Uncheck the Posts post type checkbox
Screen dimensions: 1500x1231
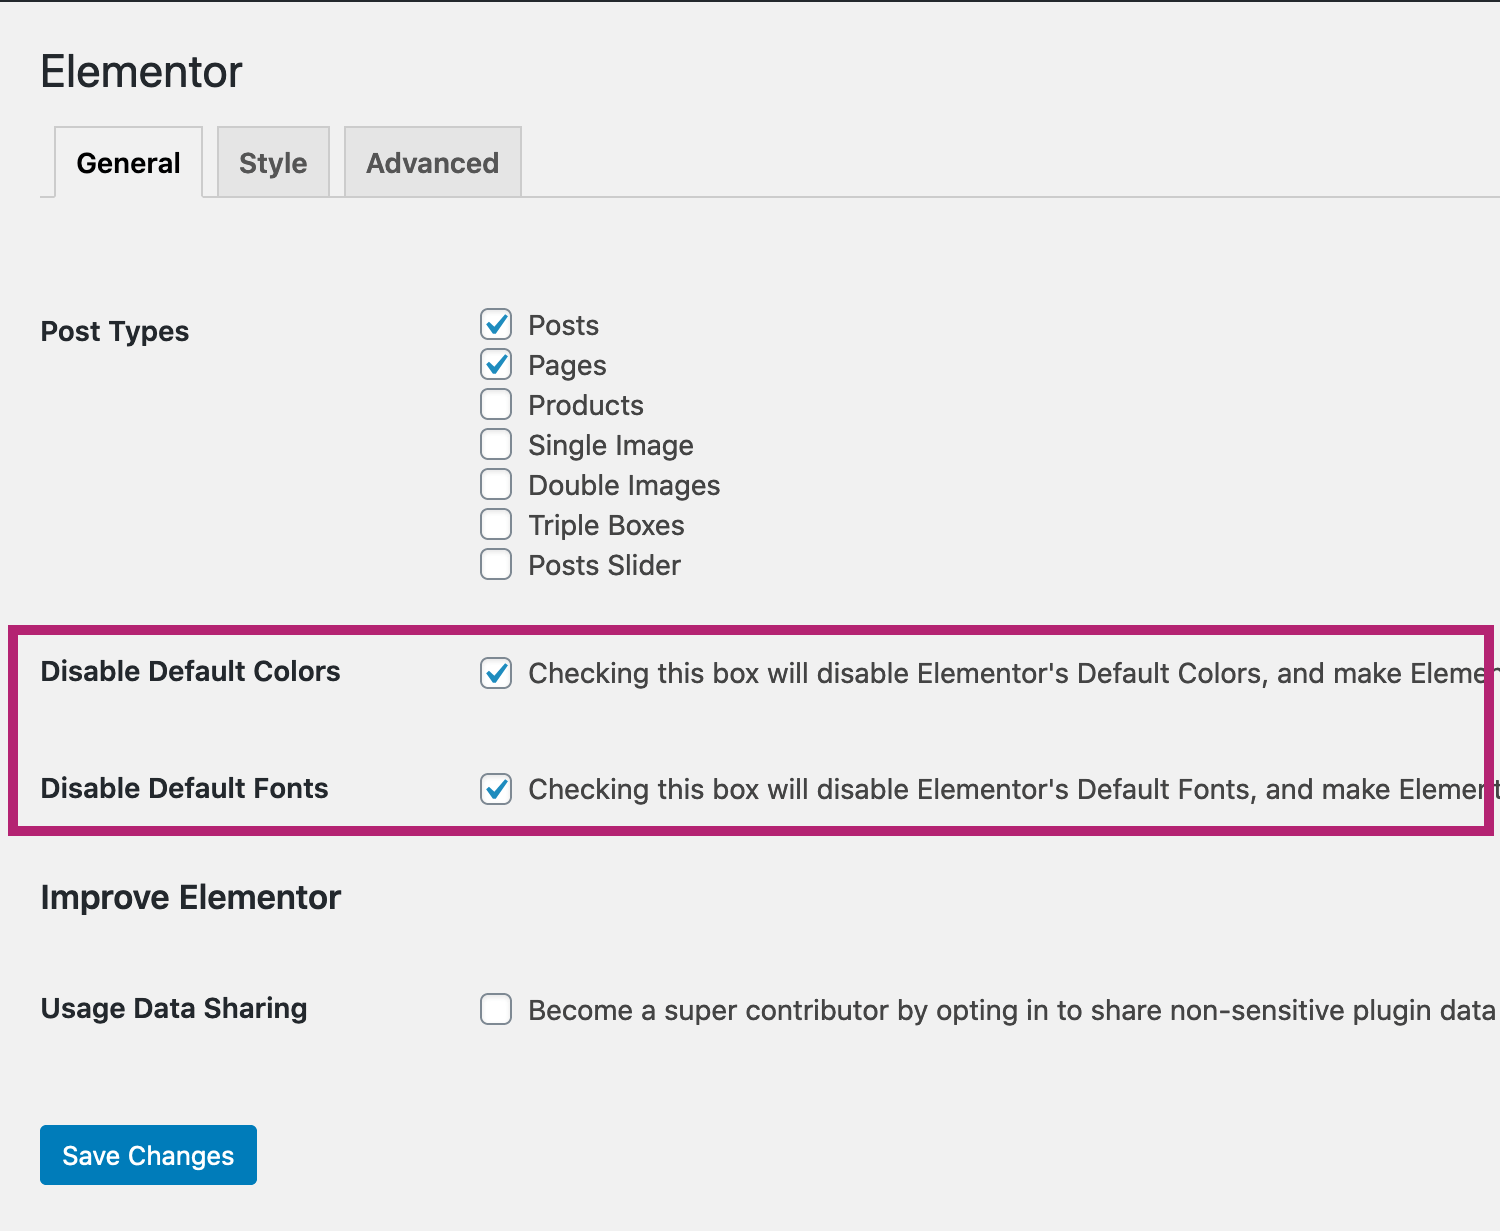point(496,325)
